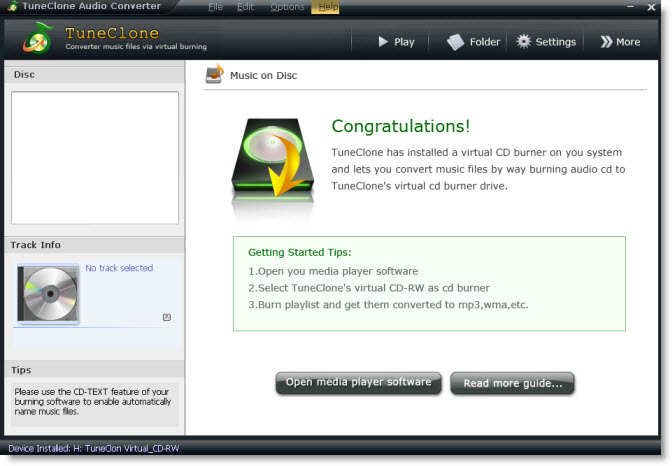The height and width of the screenshot is (466, 672).
Task: Open Settings with the gear icon
Action: [x=546, y=42]
